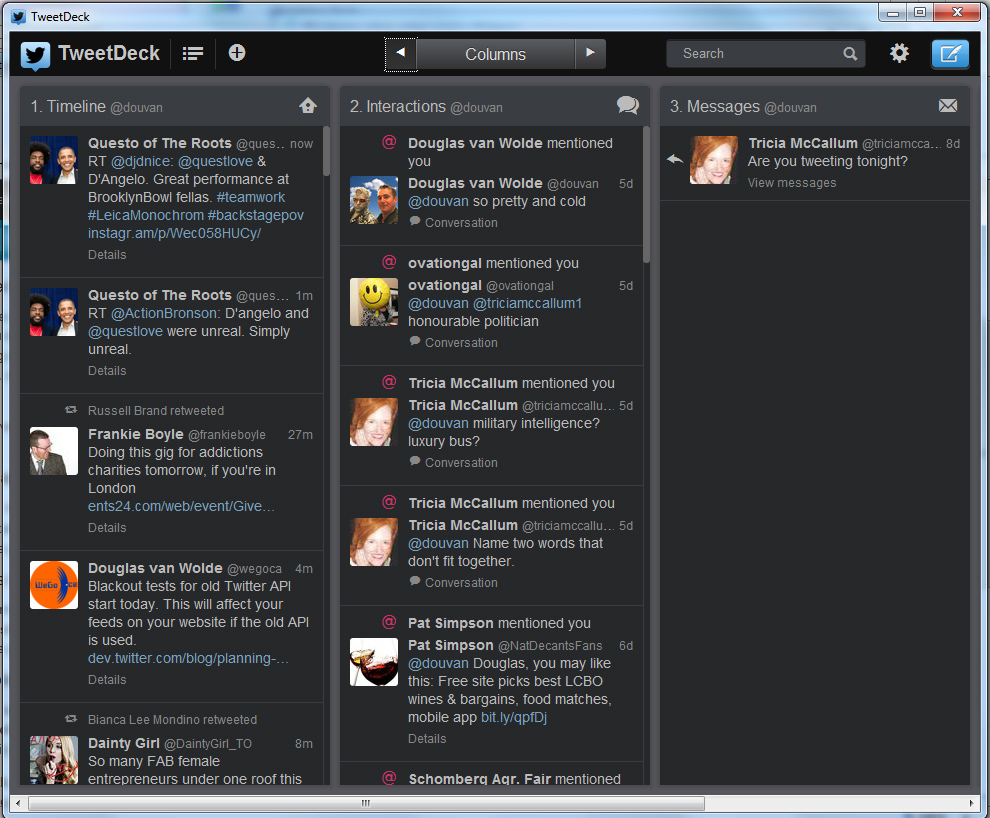Open the Columns button
Image resolution: width=990 pixels, height=818 pixels.
click(496, 54)
